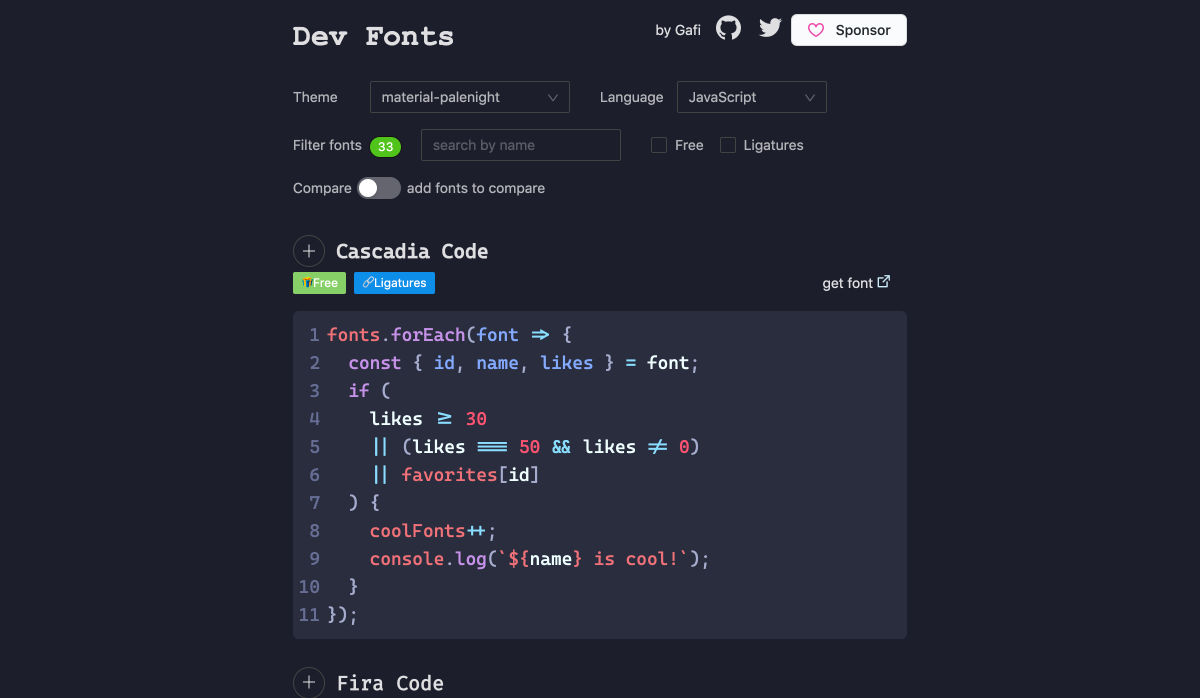Check the Ligatures filter checkbox
Image resolution: width=1200 pixels, height=698 pixels.
[728, 145]
